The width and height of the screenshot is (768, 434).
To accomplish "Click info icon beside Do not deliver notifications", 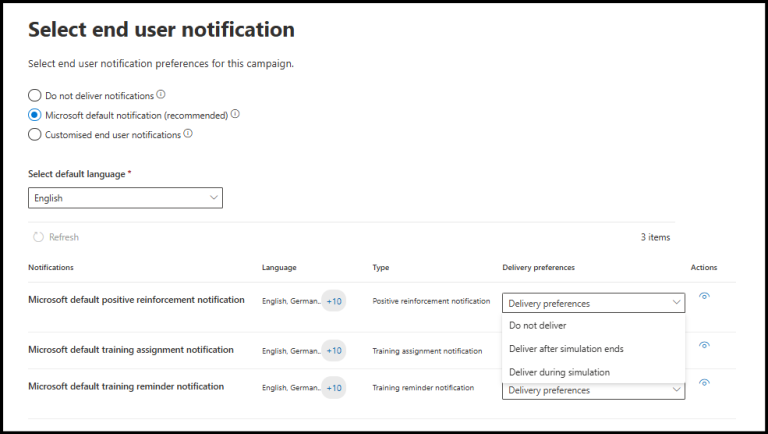I will coord(161,95).
